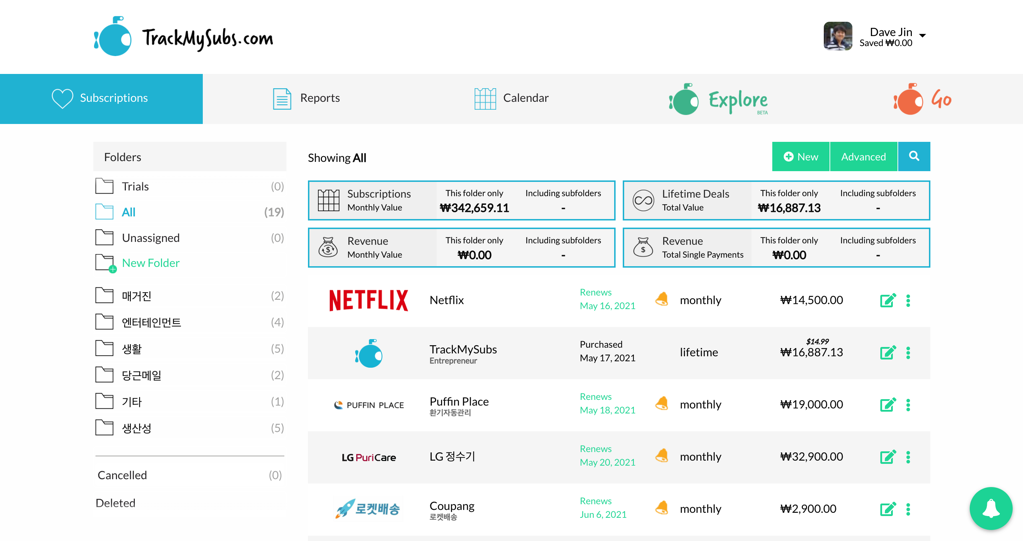Click the TrackMySubs row submarine logo
The width and height of the screenshot is (1023, 541).
369,353
